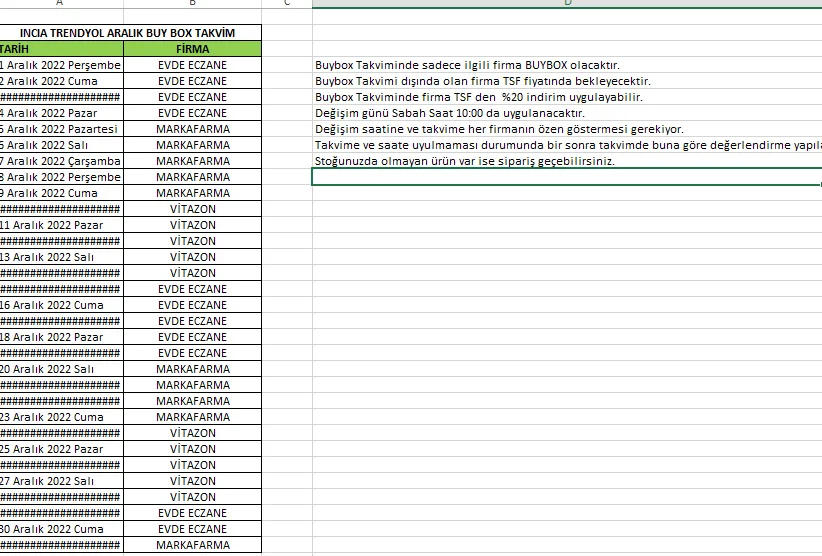Image resolution: width=822 pixels, height=556 pixels.
Task: Click VİTAZON in the 25 Aralık Pazar row
Action: 192,449
